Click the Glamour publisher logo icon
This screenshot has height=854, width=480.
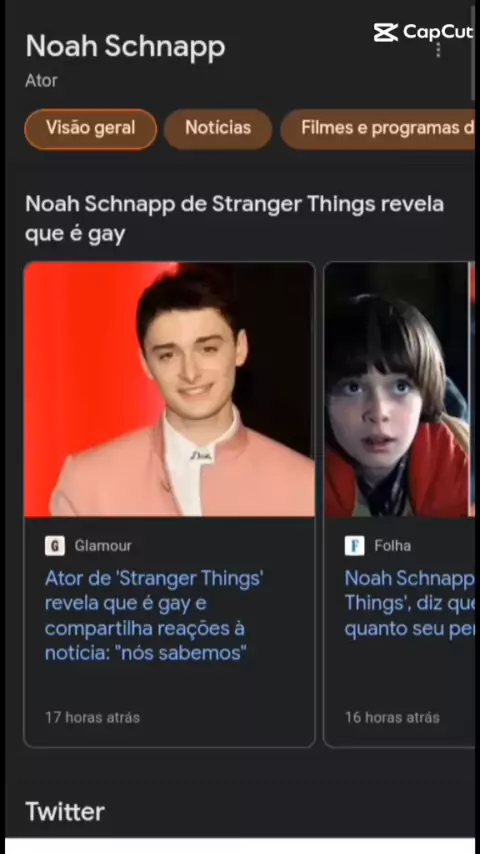[x=54, y=545]
